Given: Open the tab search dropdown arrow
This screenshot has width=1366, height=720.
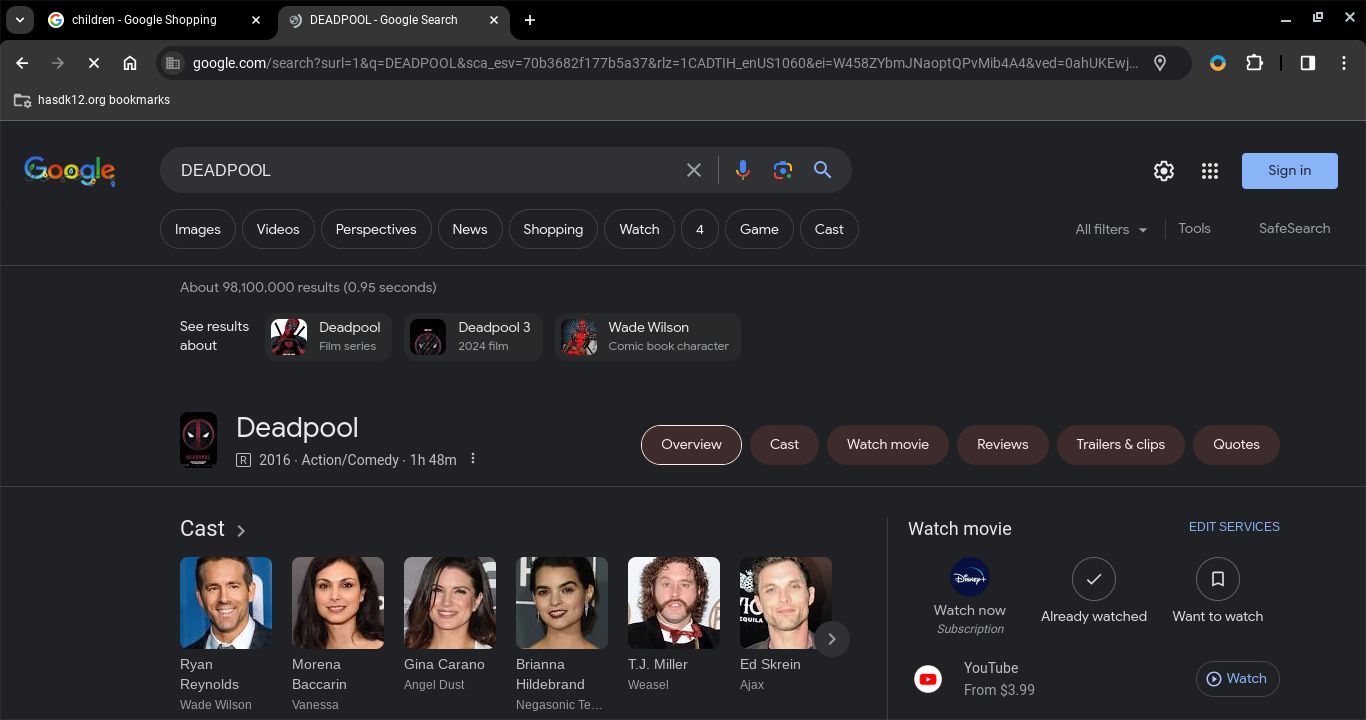Looking at the screenshot, I should pyautogui.click(x=19, y=20).
